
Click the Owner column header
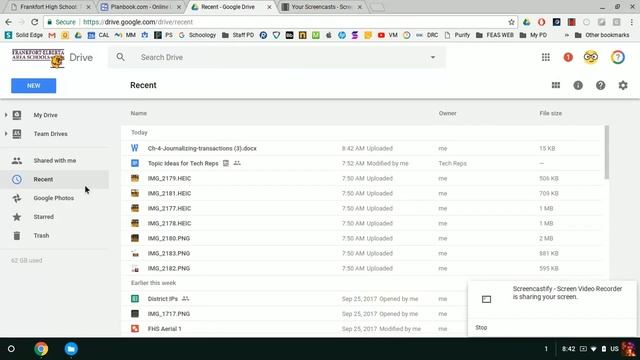(x=447, y=113)
